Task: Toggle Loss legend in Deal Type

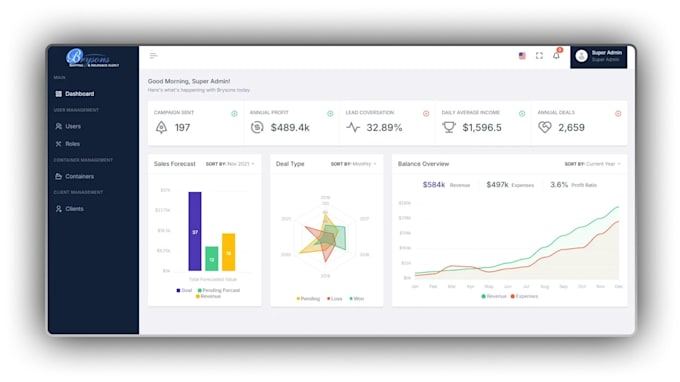Action: tap(334, 299)
